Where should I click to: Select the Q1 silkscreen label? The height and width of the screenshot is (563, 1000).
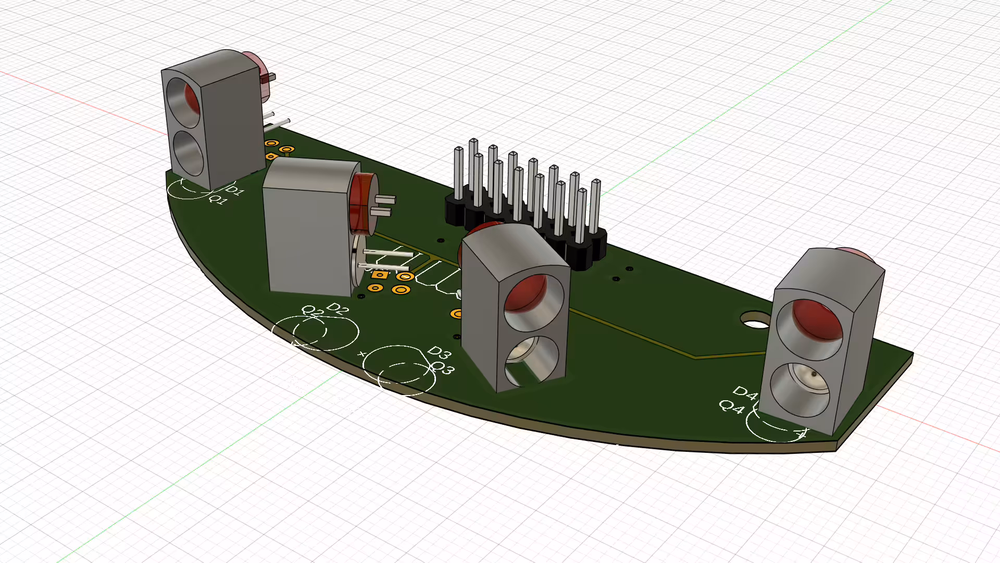pyautogui.click(x=218, y=199)
